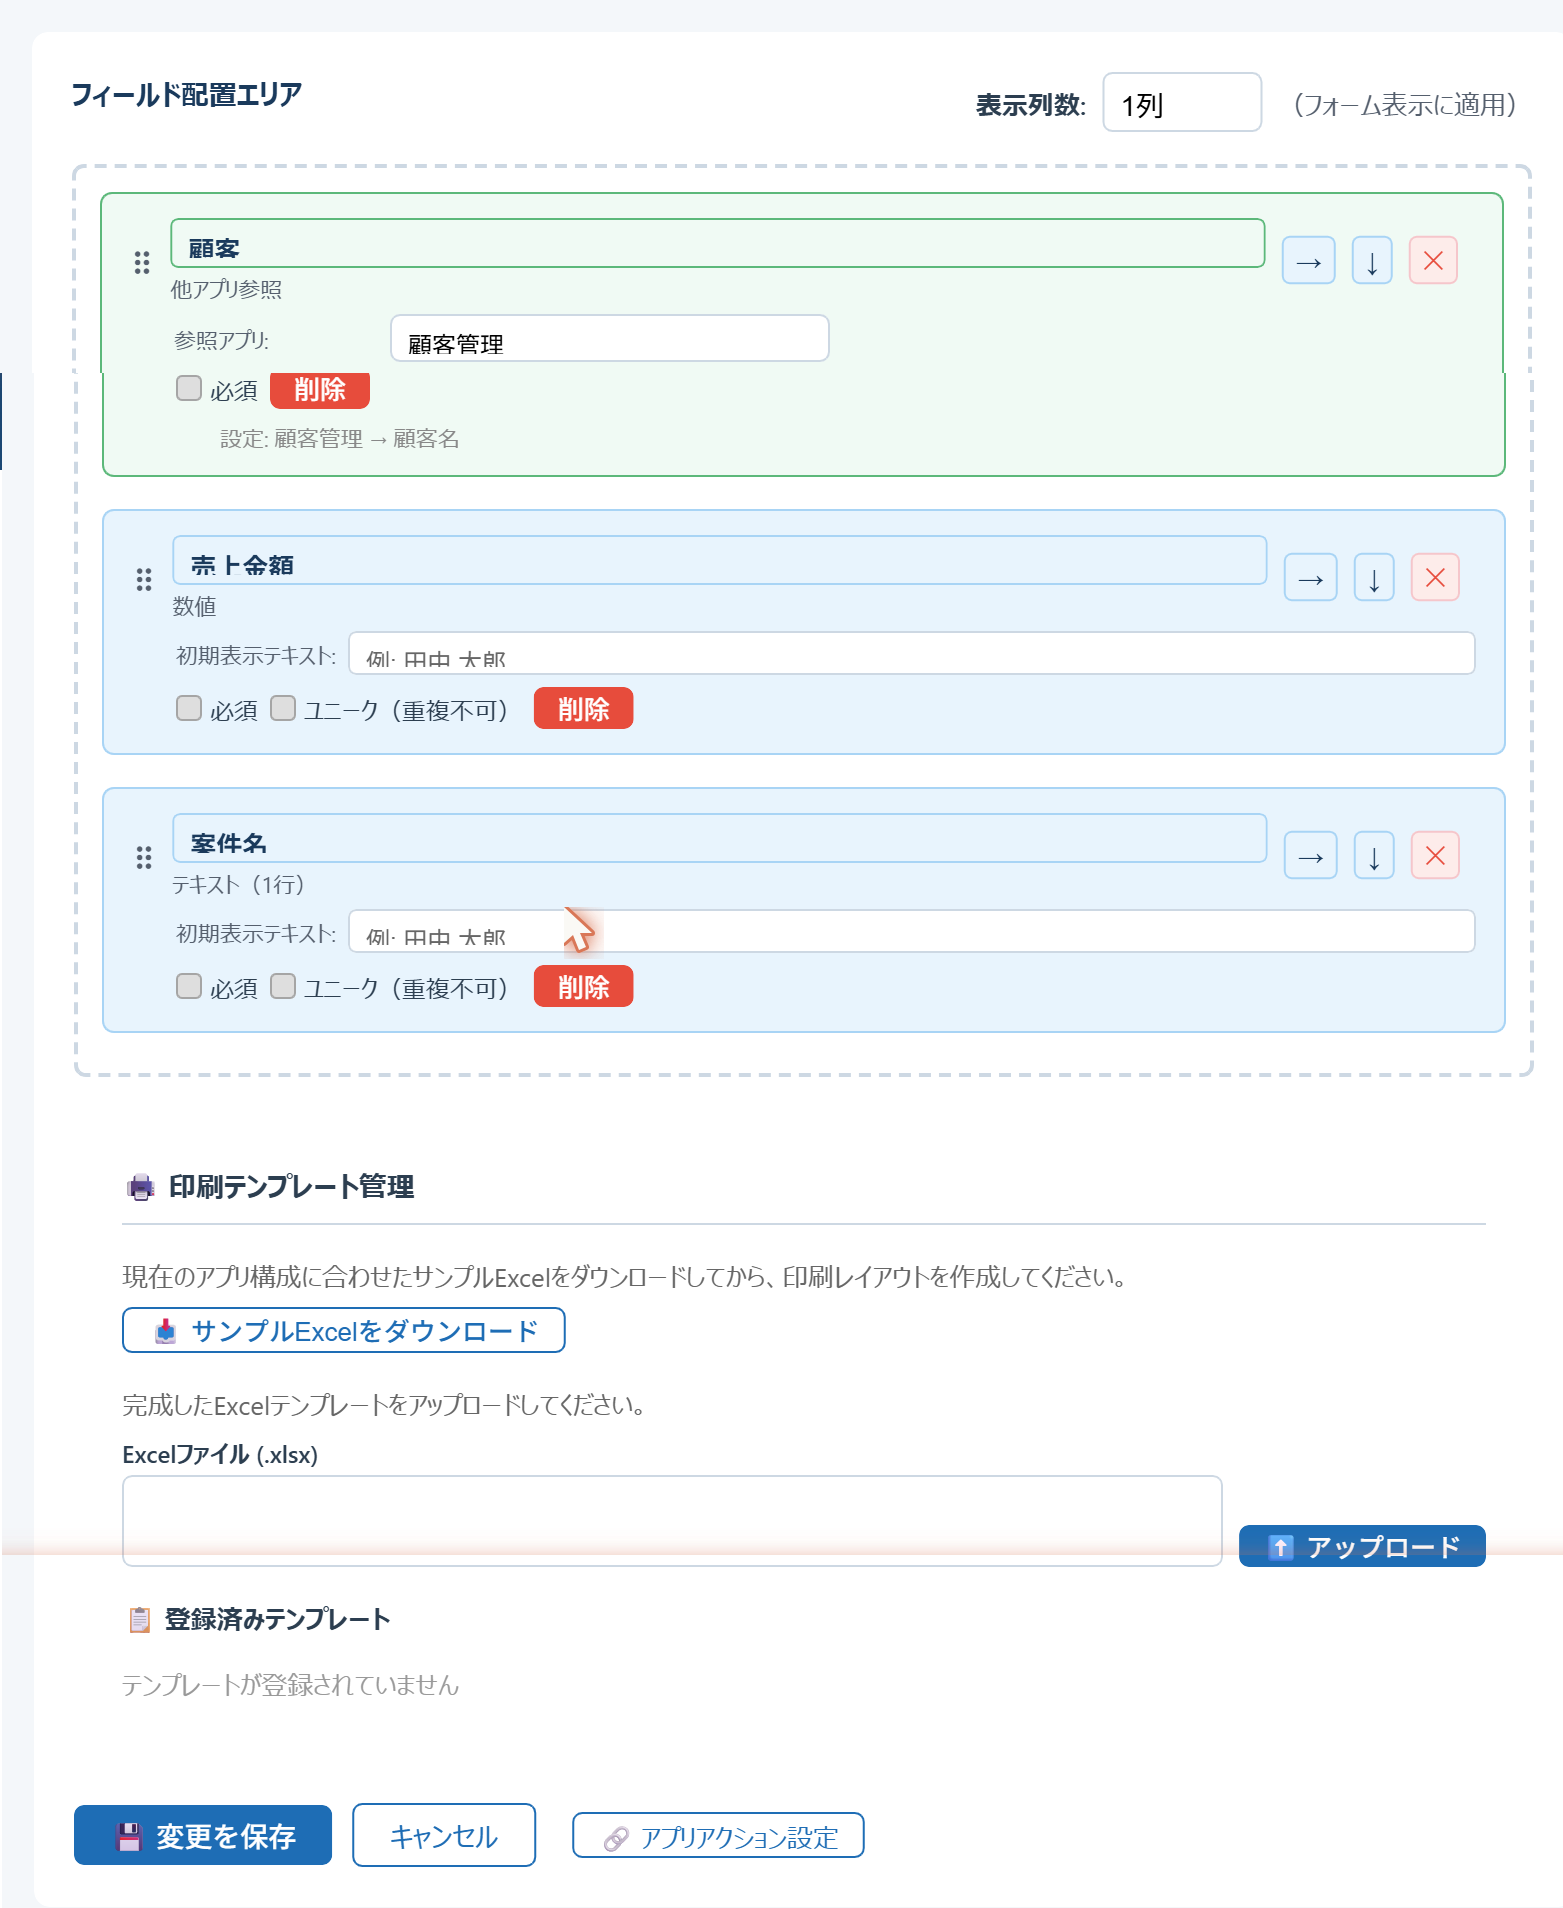Screen dimensions: 1563x1908
Task: Click サンプルExcelをダウンロード button
Action: pos(344,1330)
